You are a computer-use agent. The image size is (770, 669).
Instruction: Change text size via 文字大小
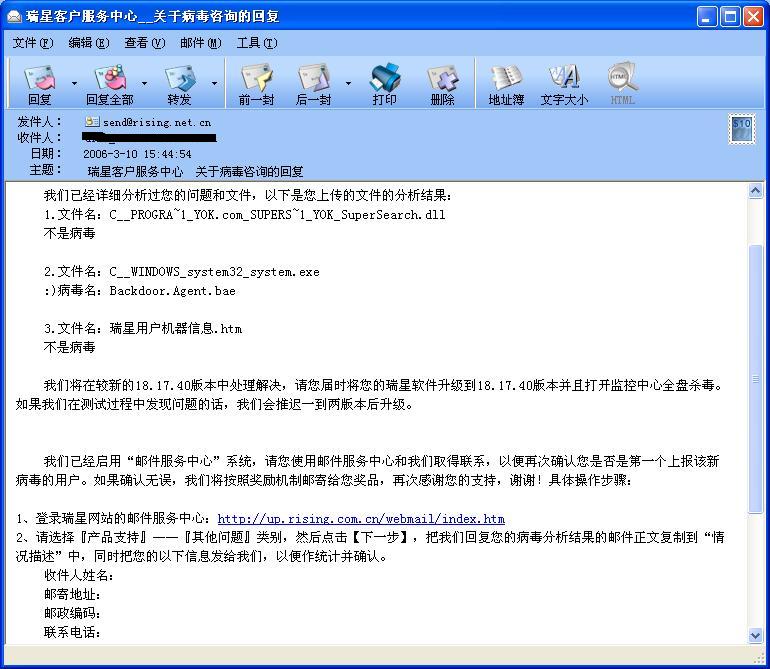(564, 84)
